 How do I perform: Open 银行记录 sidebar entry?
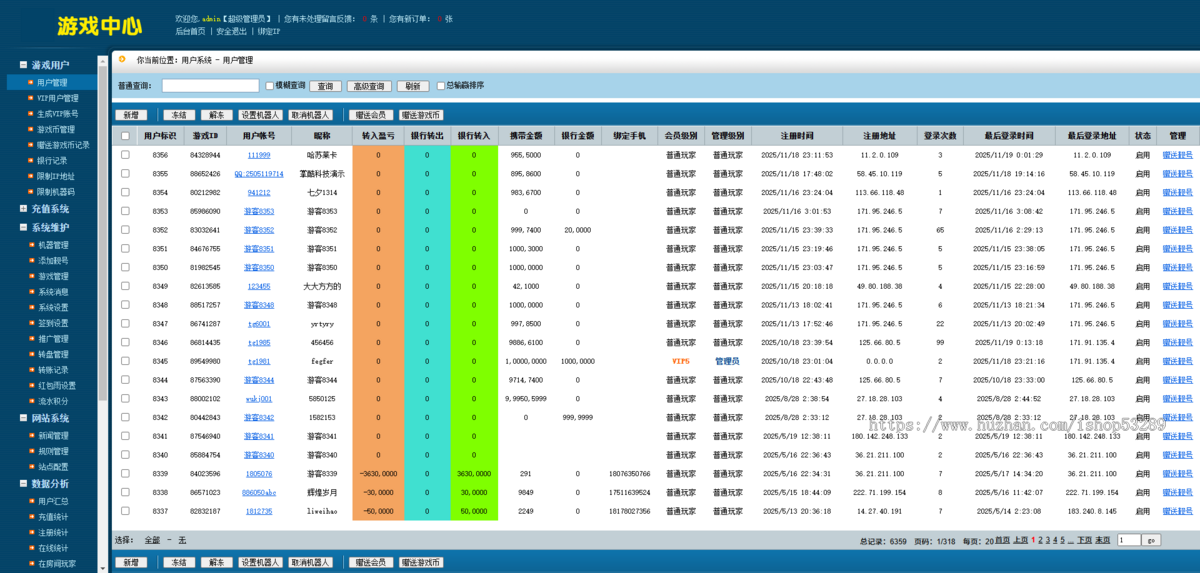(x=52, y=160)
